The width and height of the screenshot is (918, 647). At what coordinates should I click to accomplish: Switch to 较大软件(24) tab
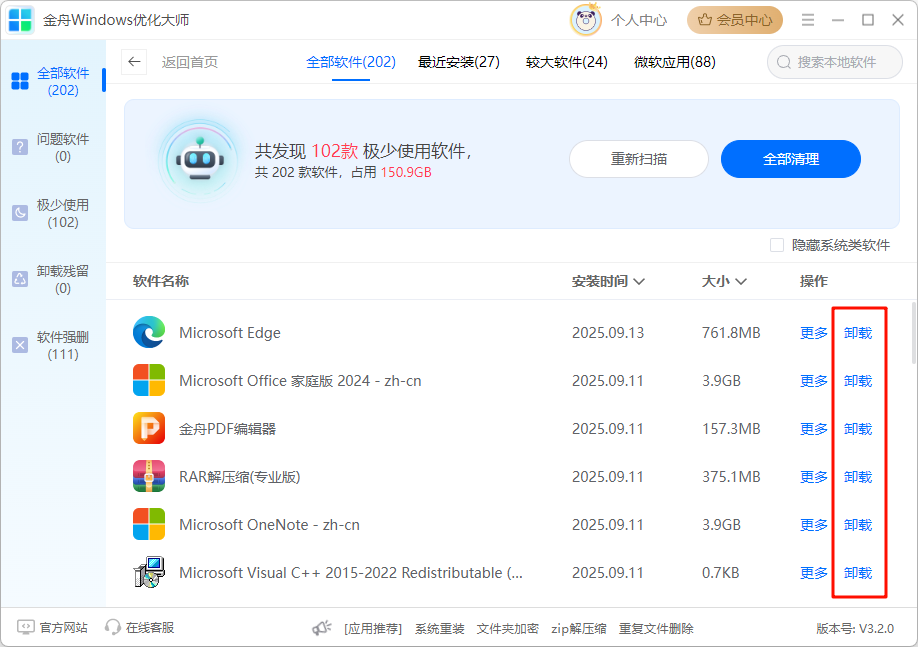[x=566, y=62]
